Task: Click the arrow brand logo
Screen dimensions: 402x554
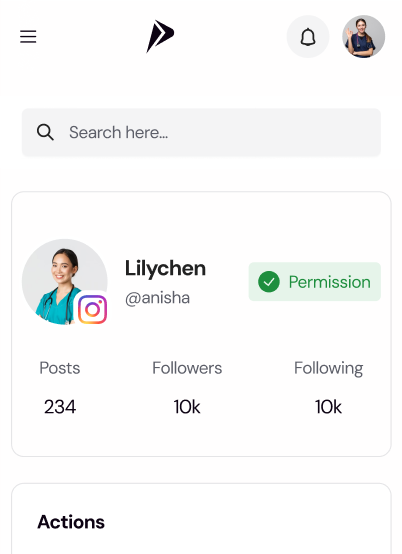Action: (x=160, y=36)
